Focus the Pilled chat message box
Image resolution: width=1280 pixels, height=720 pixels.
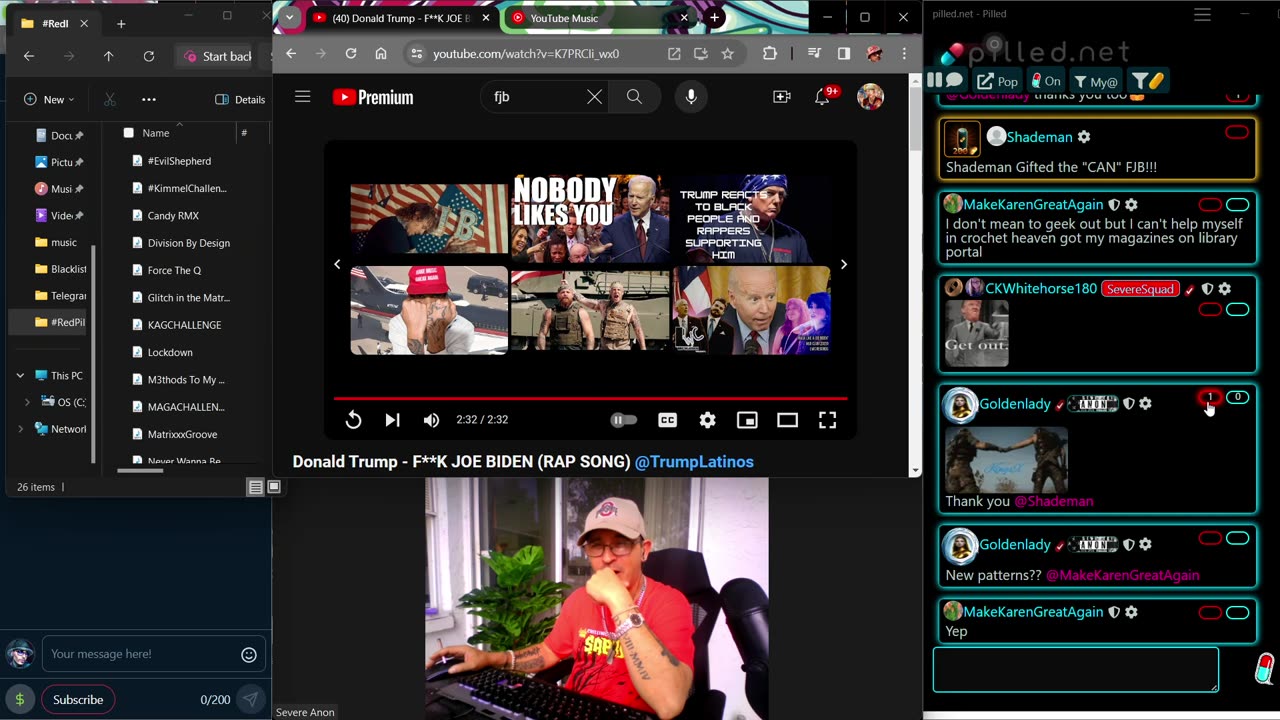pos(1076,670)
